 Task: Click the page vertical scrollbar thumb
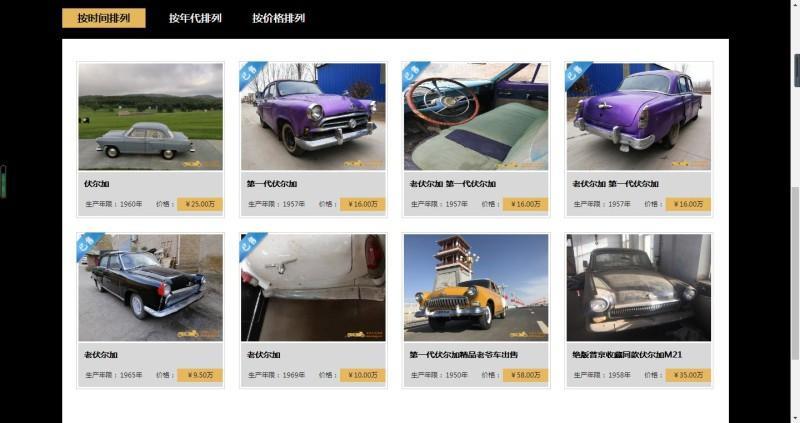tap(795, 273)
